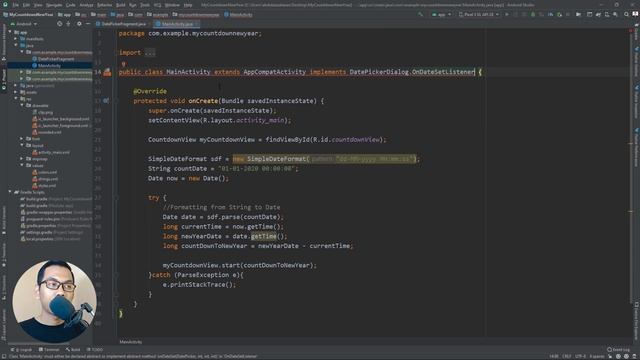Switch to DatePickerFragment.java tab

click(123, 24)
